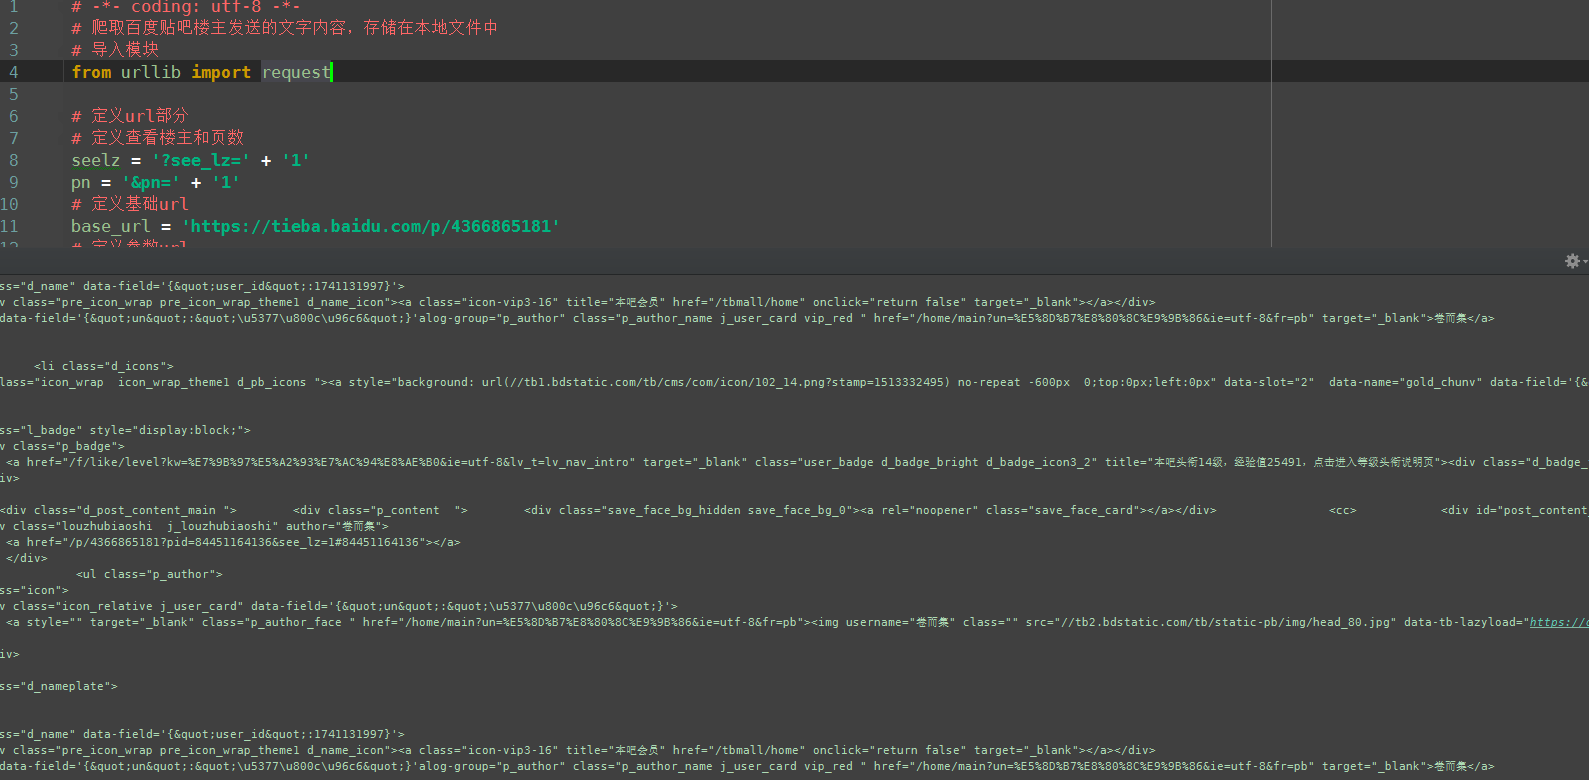Click the '</div>' line in console output
Image resolution: width=1589 pixels, height=780 pixels.
(27, 558)
